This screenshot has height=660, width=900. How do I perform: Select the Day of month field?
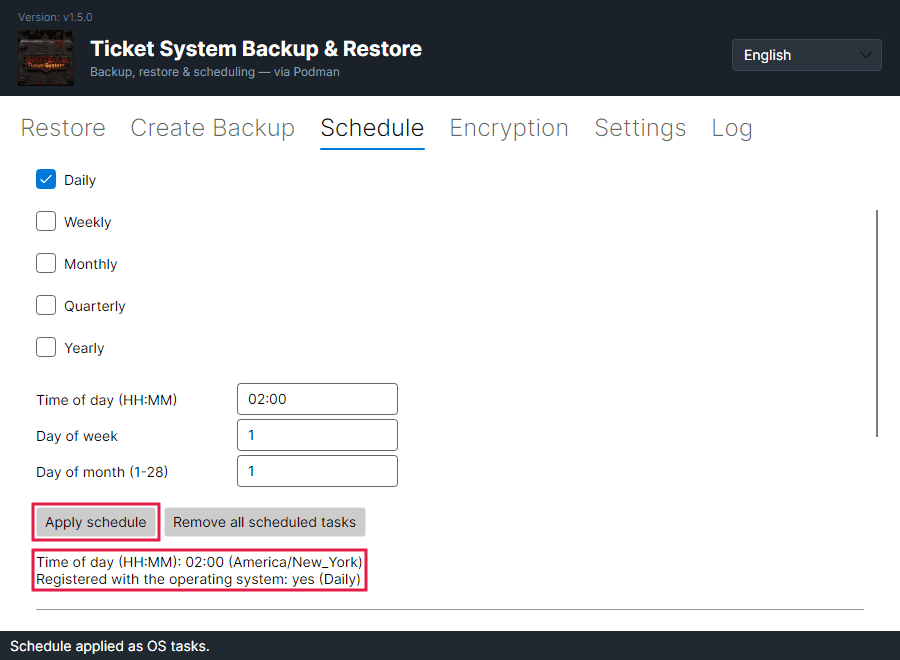[x=317, y=471]
